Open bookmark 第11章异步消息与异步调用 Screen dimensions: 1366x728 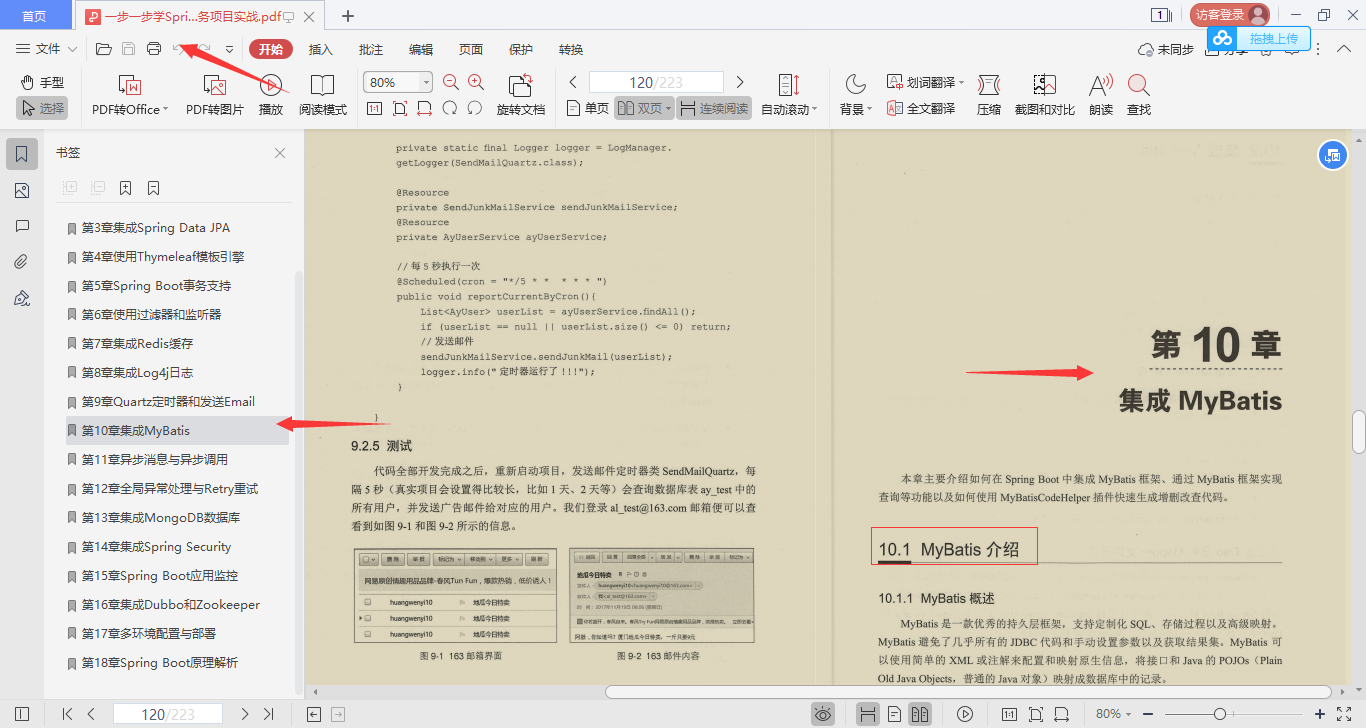(x=155, y=460)
